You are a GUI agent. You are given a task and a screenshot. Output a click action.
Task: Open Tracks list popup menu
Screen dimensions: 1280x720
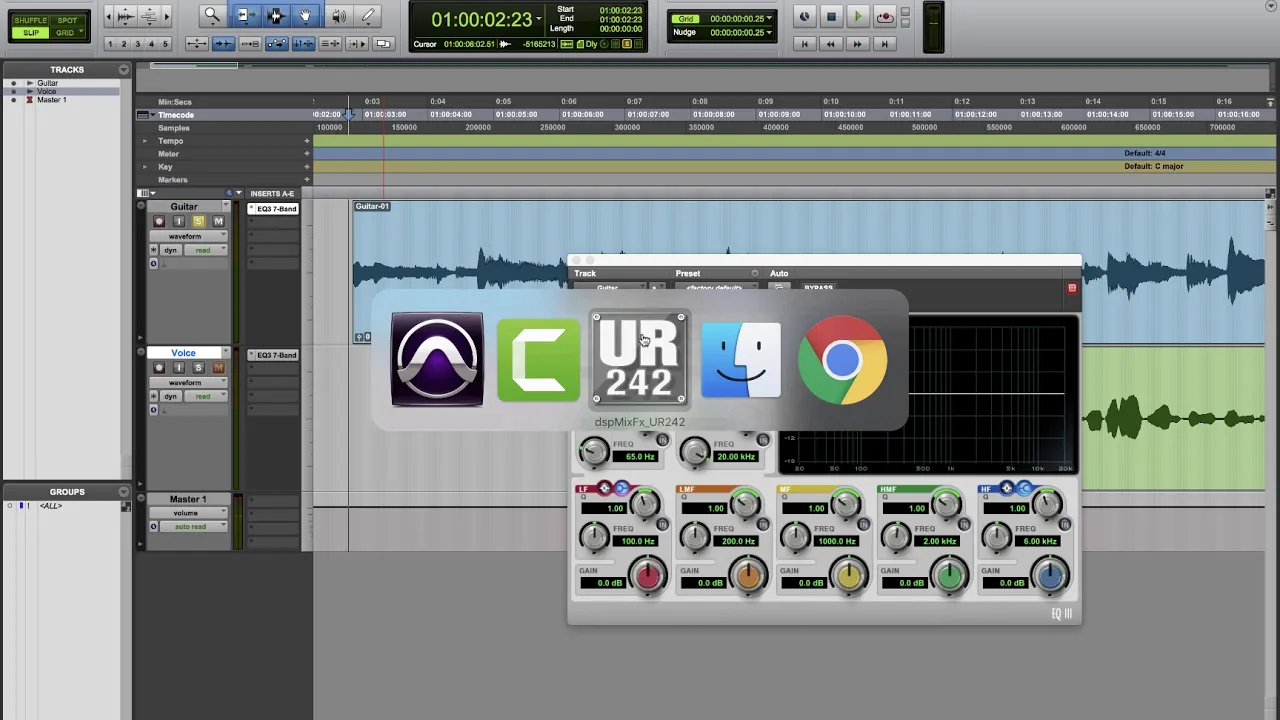click(x=124, y=69)
